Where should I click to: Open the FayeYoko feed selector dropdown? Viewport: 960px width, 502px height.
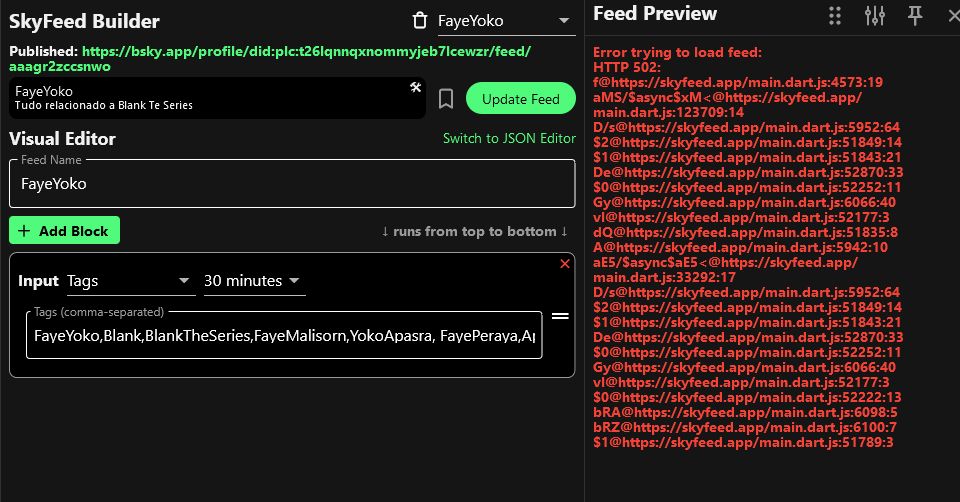[x=506, y=21]
